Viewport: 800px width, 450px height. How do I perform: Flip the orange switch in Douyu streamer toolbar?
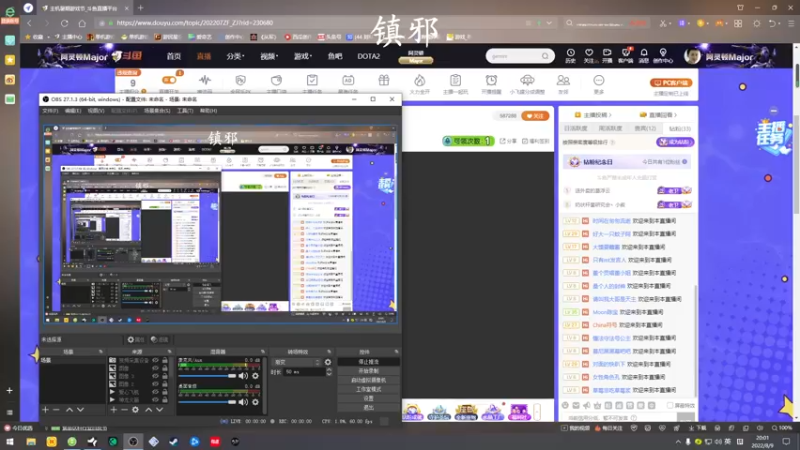(169, 80)
